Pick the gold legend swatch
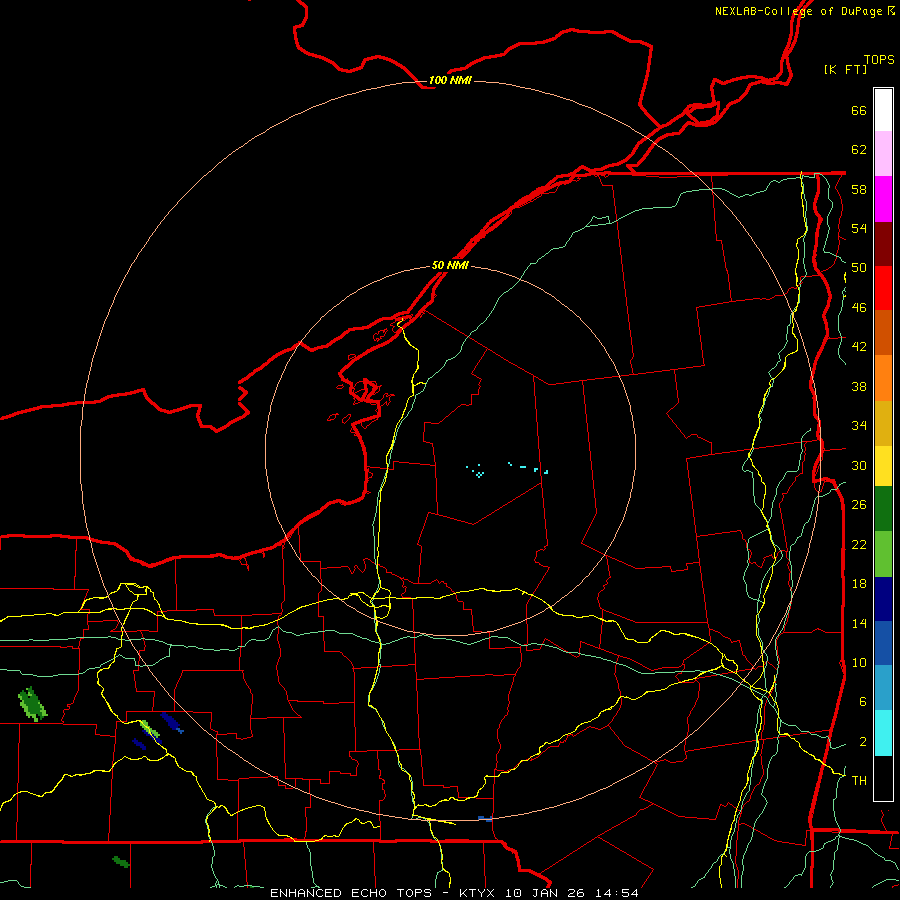 (883, 423)
